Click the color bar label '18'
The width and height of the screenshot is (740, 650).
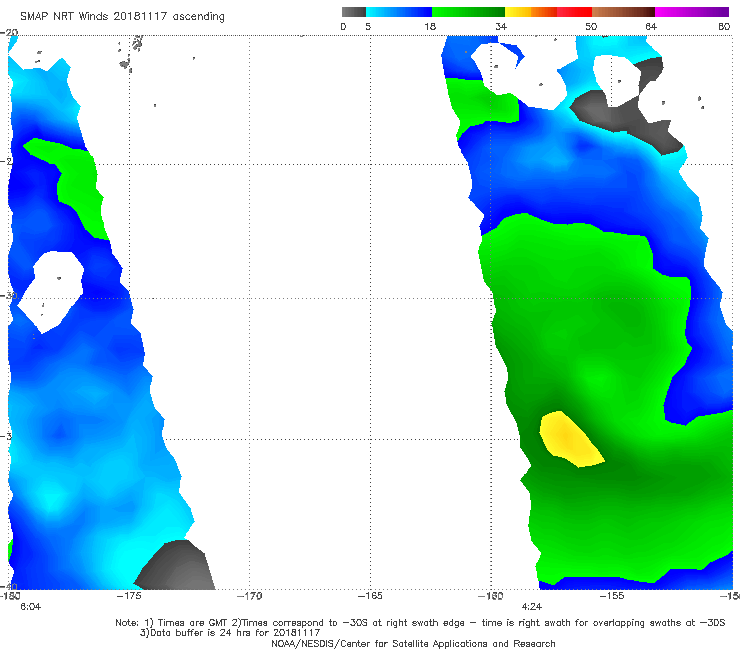click(x=430, y=26)
